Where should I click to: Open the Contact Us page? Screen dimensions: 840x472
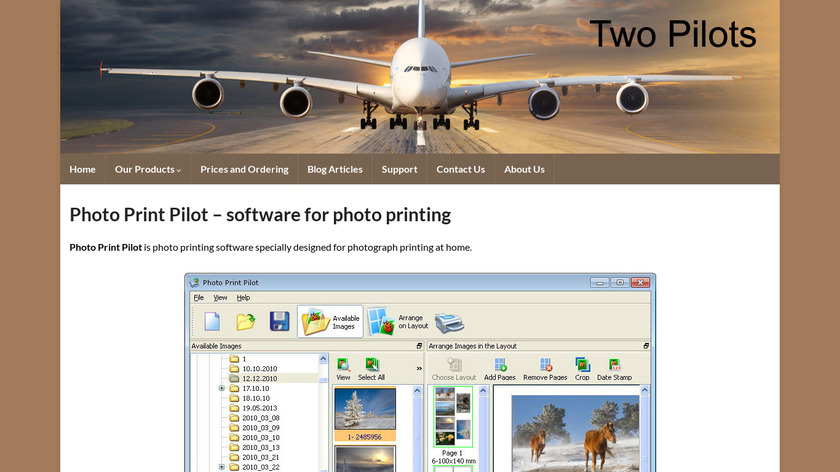coord(461,169)
